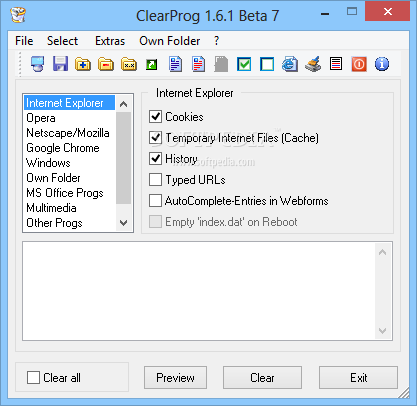Click the program list scrollbar thumb
The height and width of the screenshot is (406, 417).
123,158
